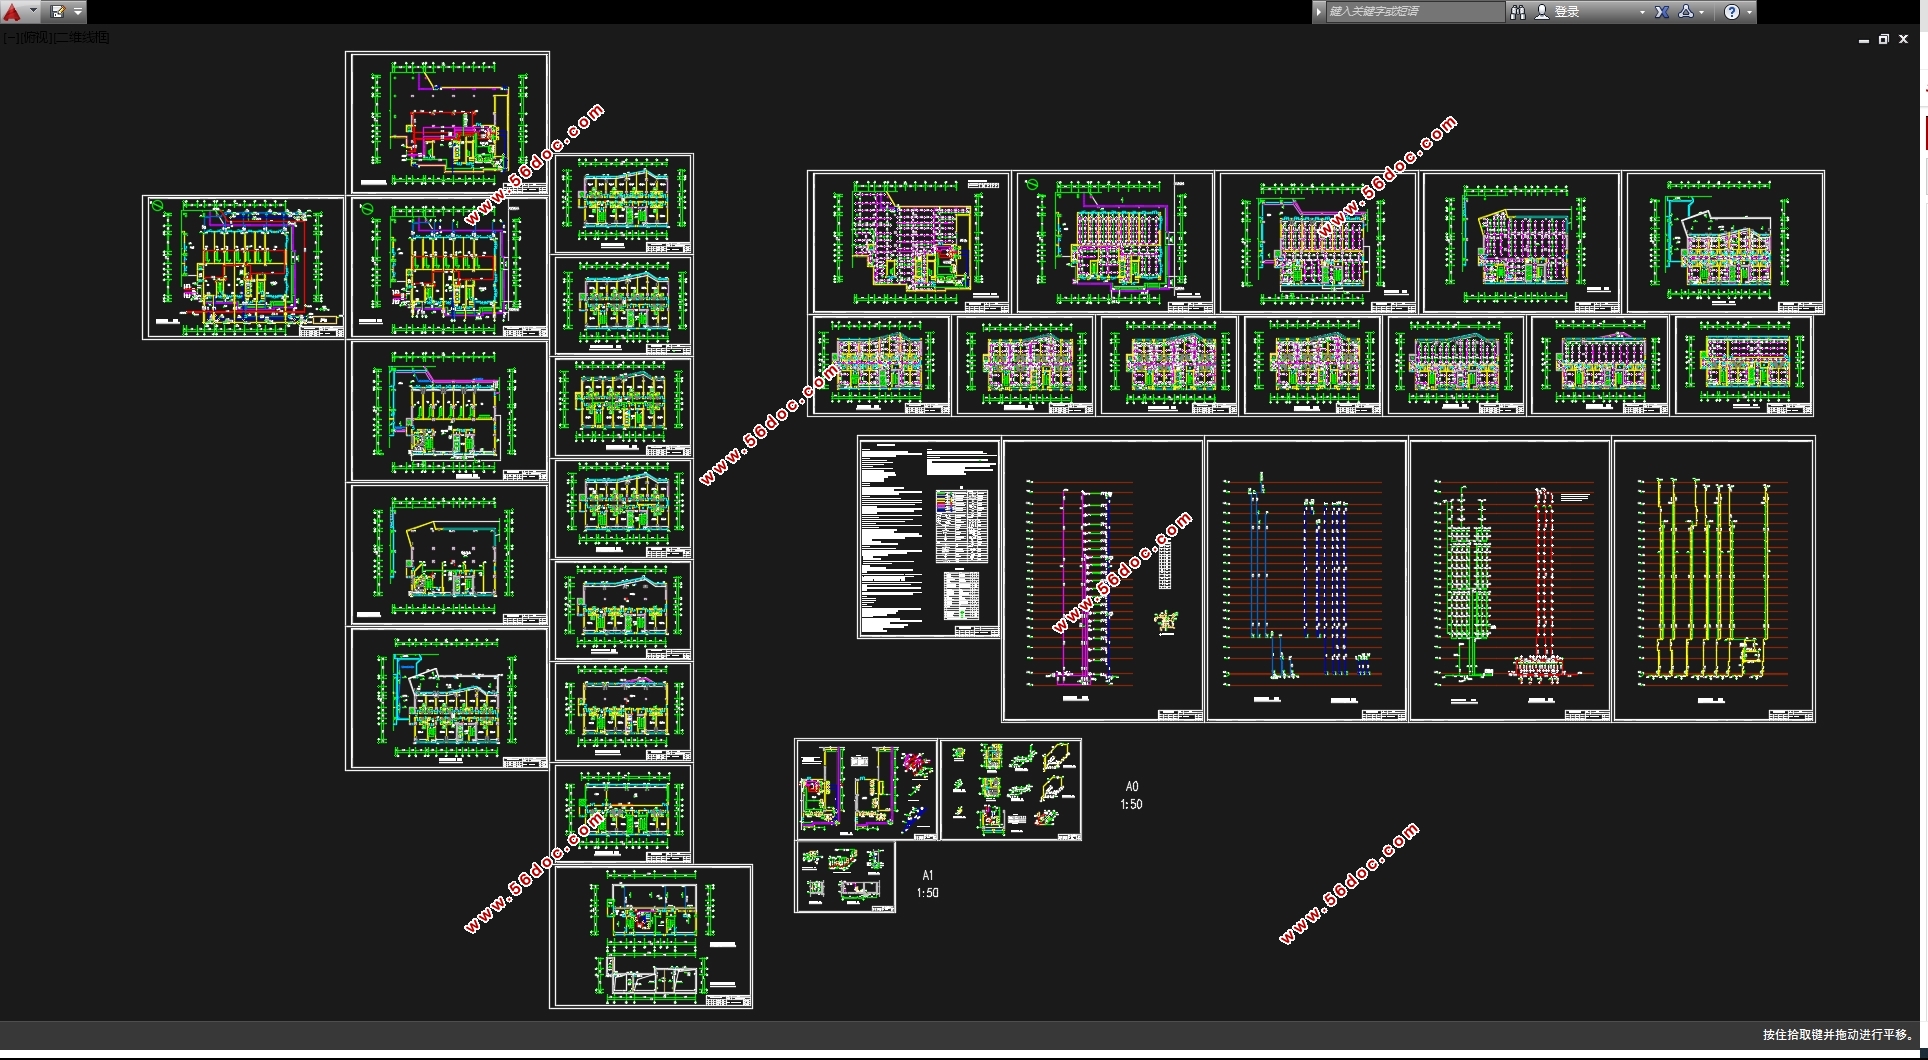Open the Help question mark icon
Screen dimensions: 1928x1060
pyautogui.click(x=1731, y=12)
